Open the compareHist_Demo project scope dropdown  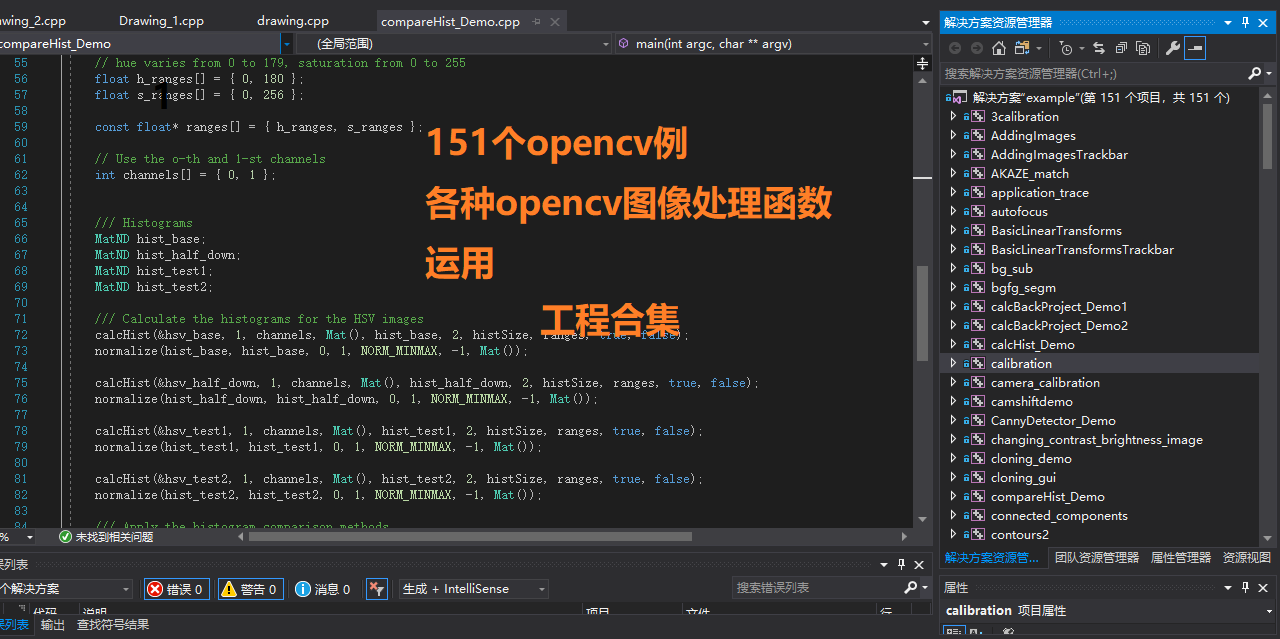click(146, 43)
